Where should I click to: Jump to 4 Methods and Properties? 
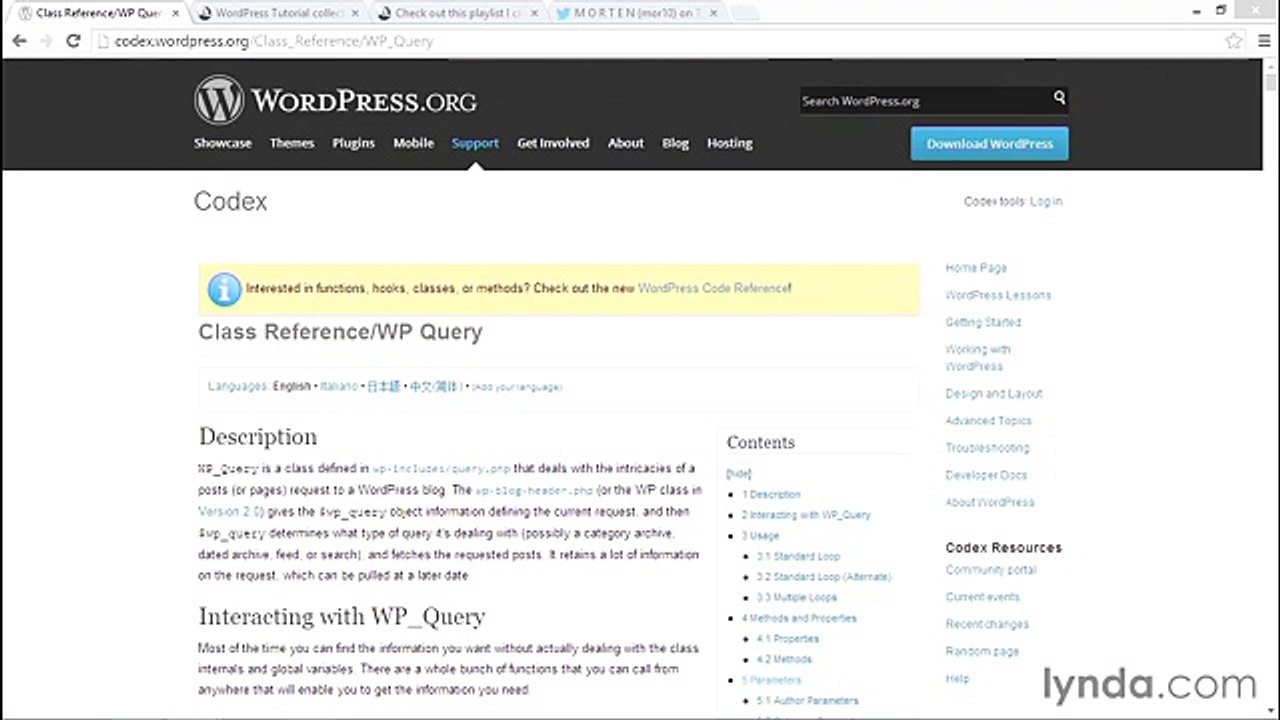click(799, 618)
